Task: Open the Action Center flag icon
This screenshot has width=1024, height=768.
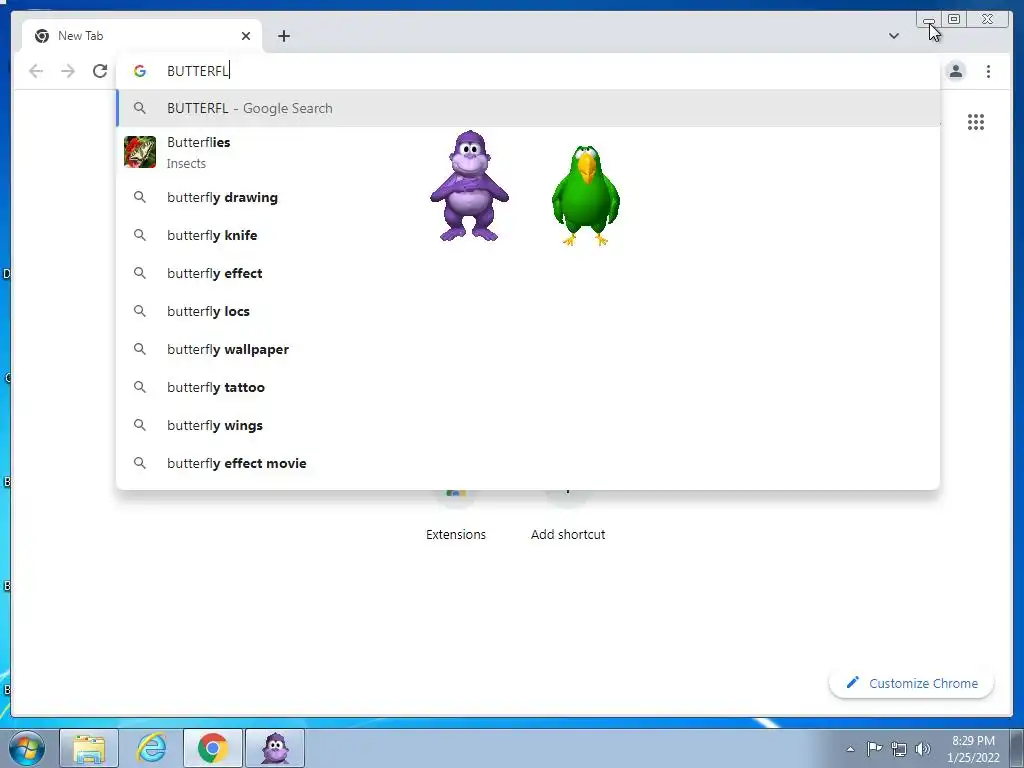Action: [x=874, y=748]
